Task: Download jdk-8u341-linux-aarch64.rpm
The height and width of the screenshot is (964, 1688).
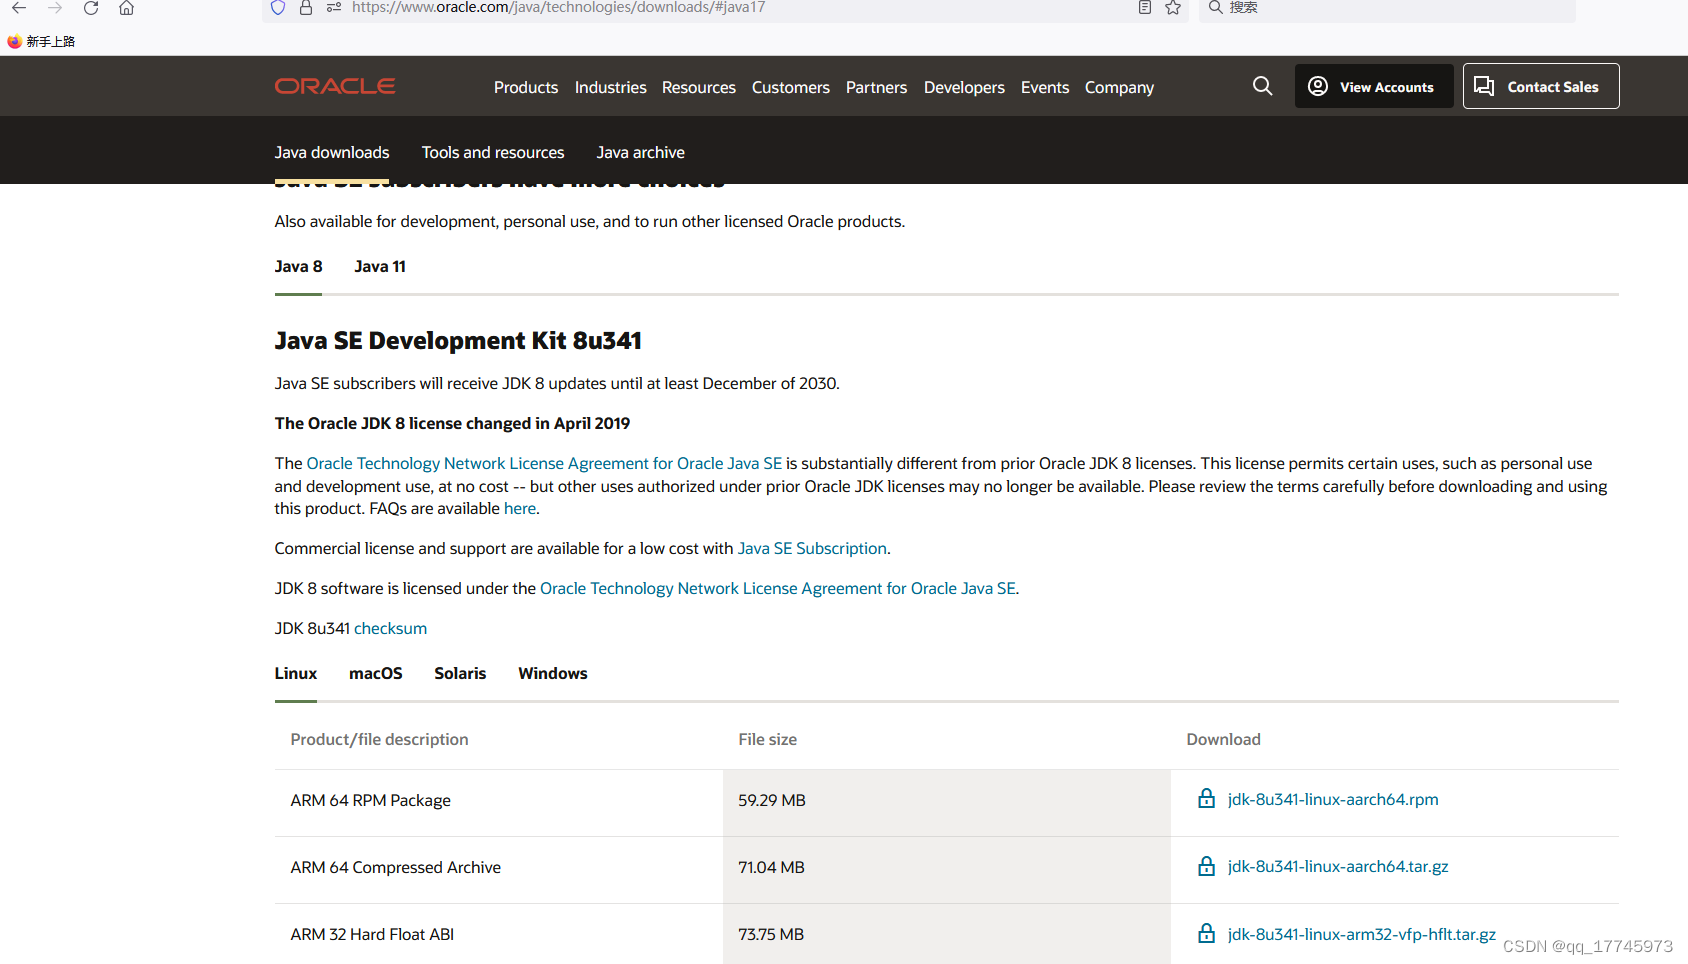Action: tap(1333, 799)
